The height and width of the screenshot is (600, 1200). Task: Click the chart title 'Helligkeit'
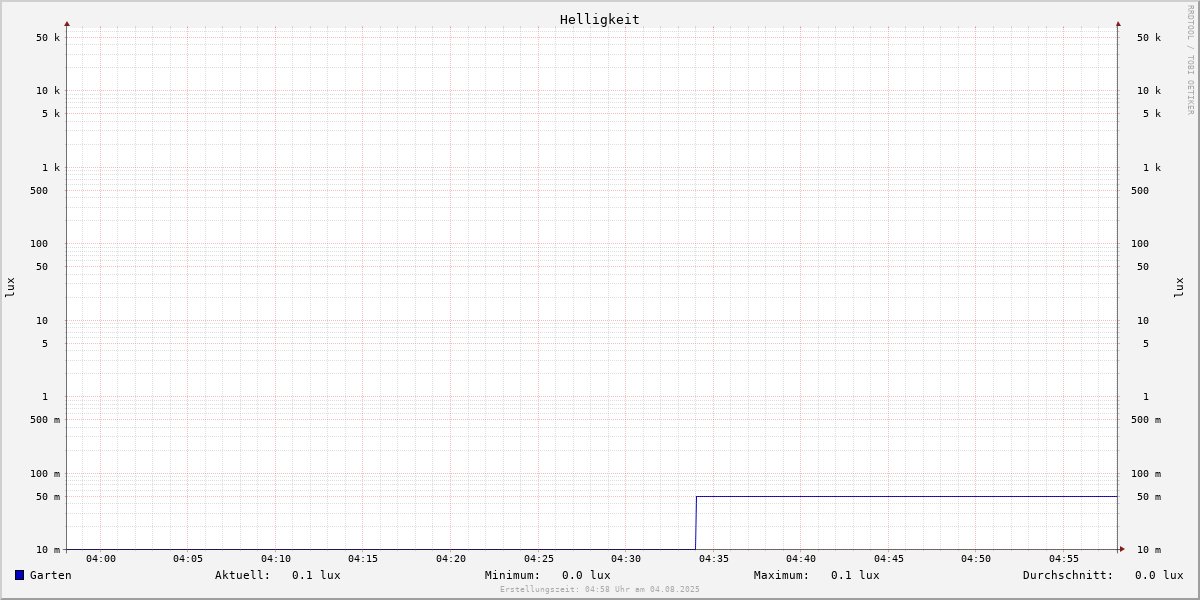(x=600, y=19)
